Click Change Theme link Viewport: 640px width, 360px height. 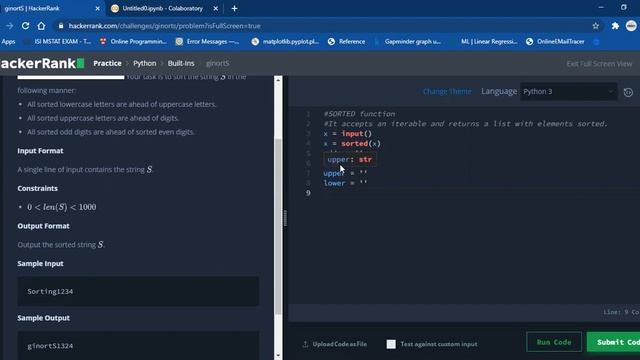tap(447, 91)
